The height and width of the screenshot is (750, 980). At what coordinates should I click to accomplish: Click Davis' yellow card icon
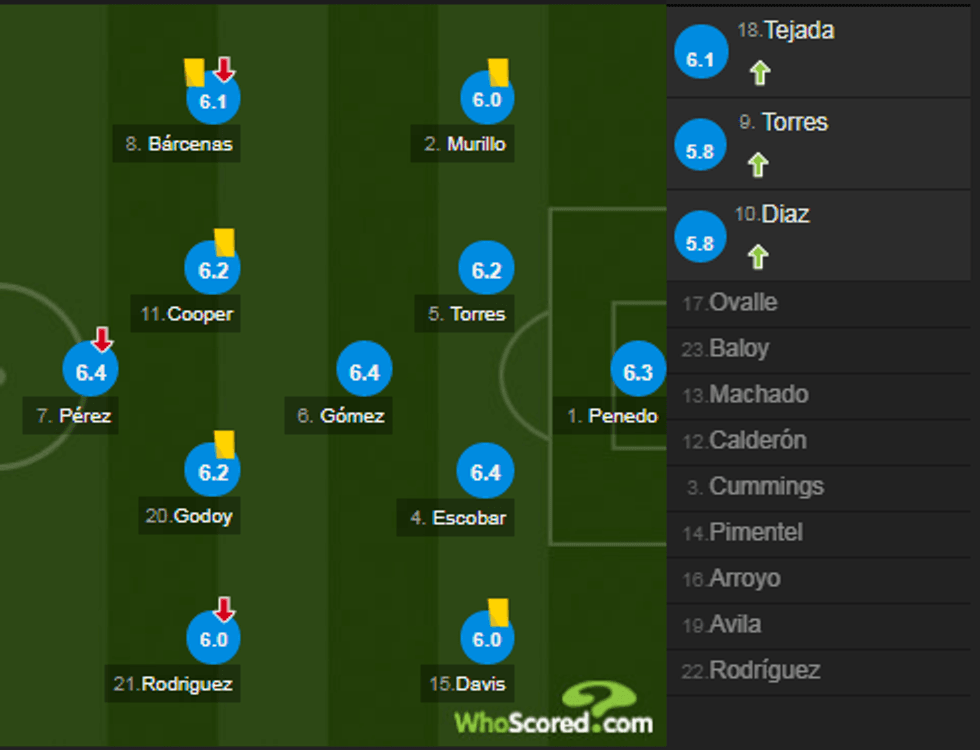pyautogui.click(x=498, y=612)
